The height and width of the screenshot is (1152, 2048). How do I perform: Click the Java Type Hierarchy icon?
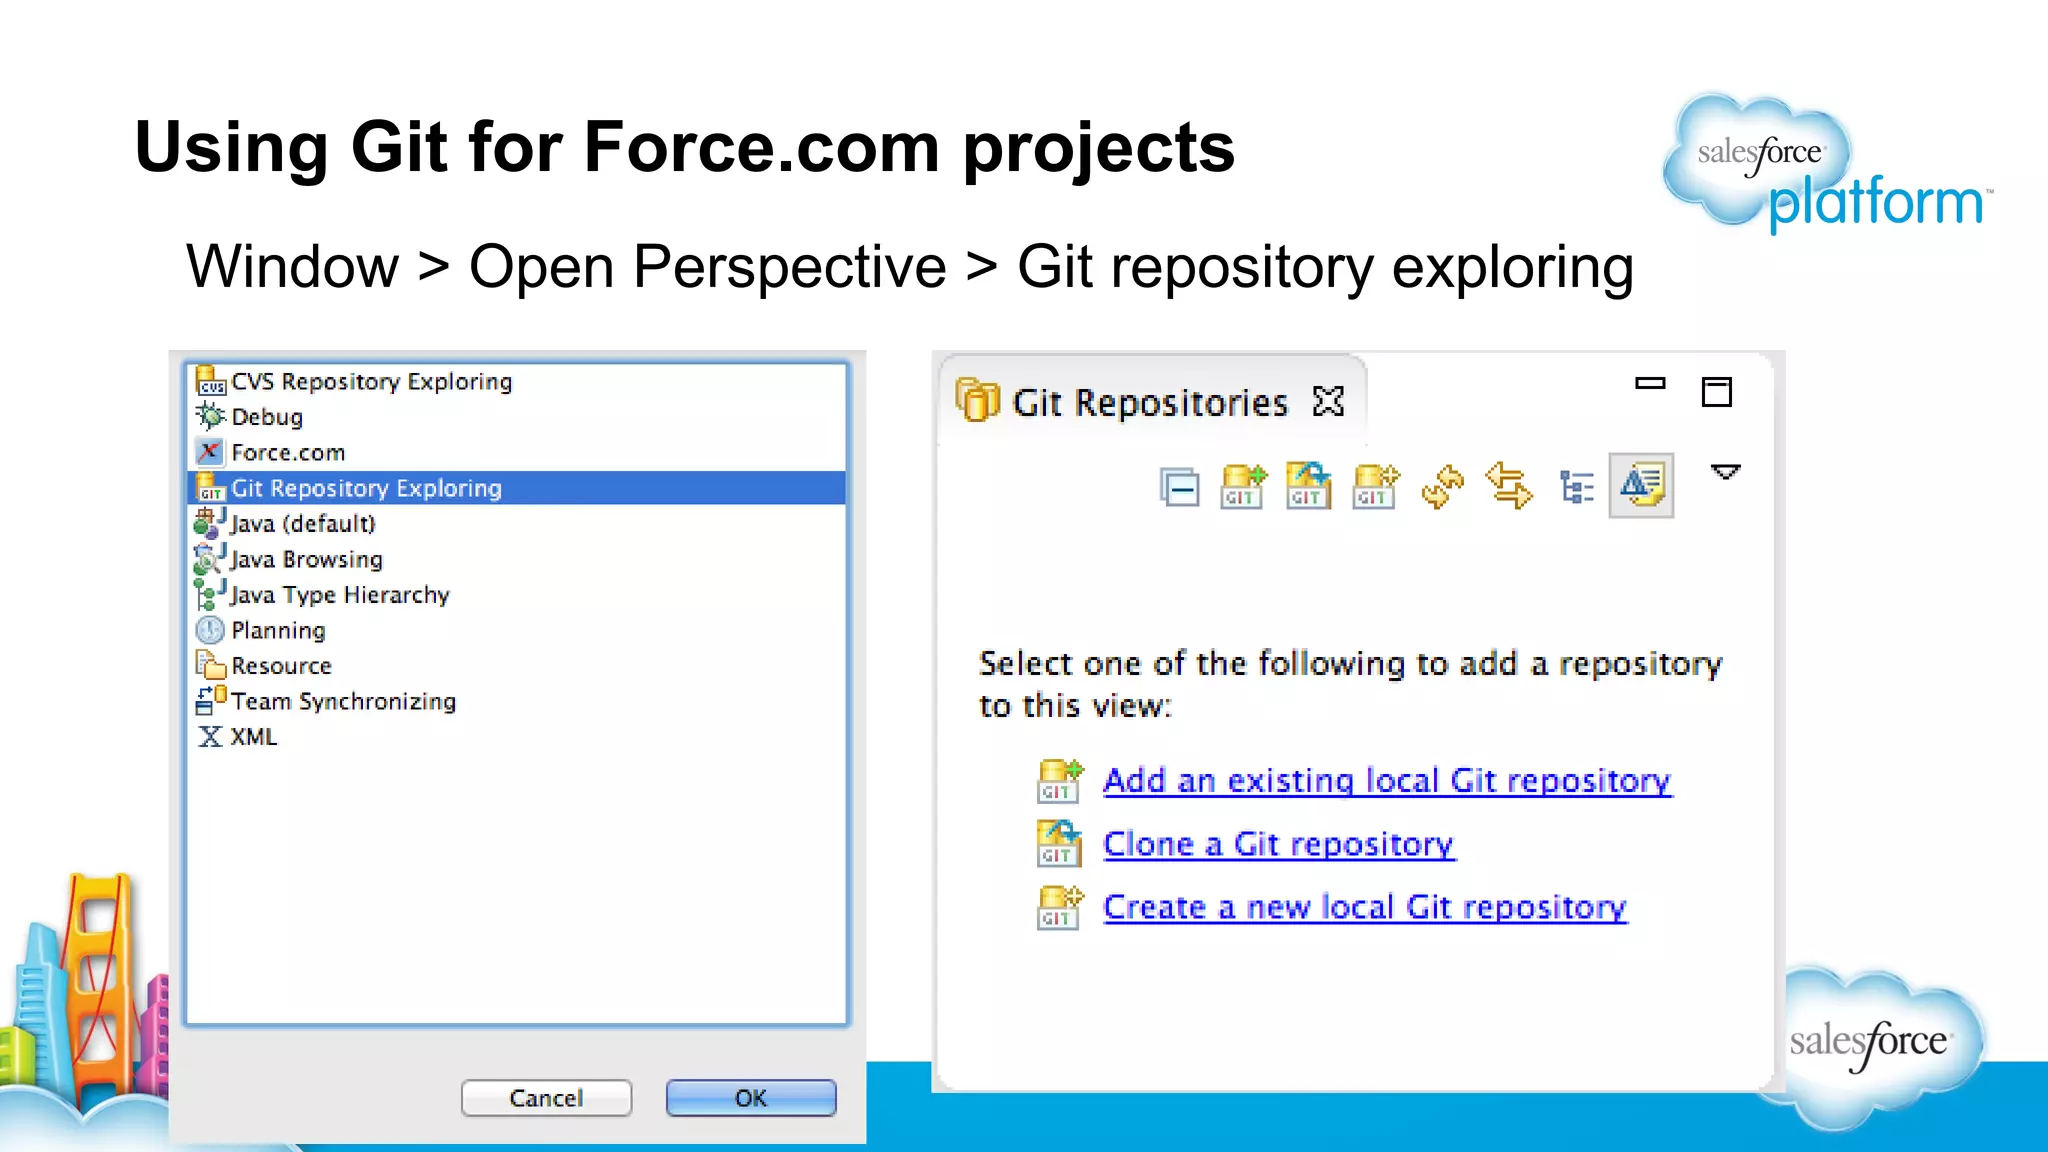point(210,594)
